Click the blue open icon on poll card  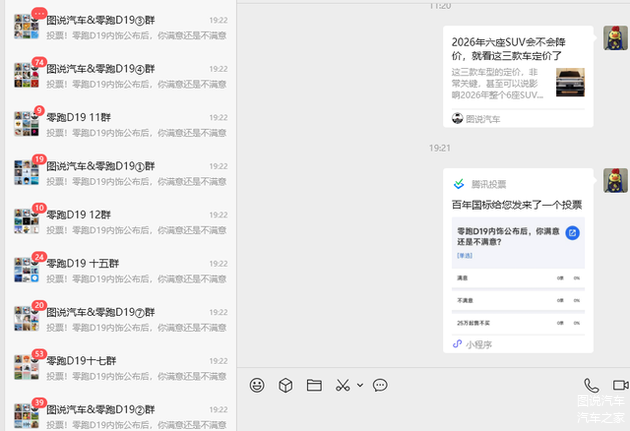573,232
